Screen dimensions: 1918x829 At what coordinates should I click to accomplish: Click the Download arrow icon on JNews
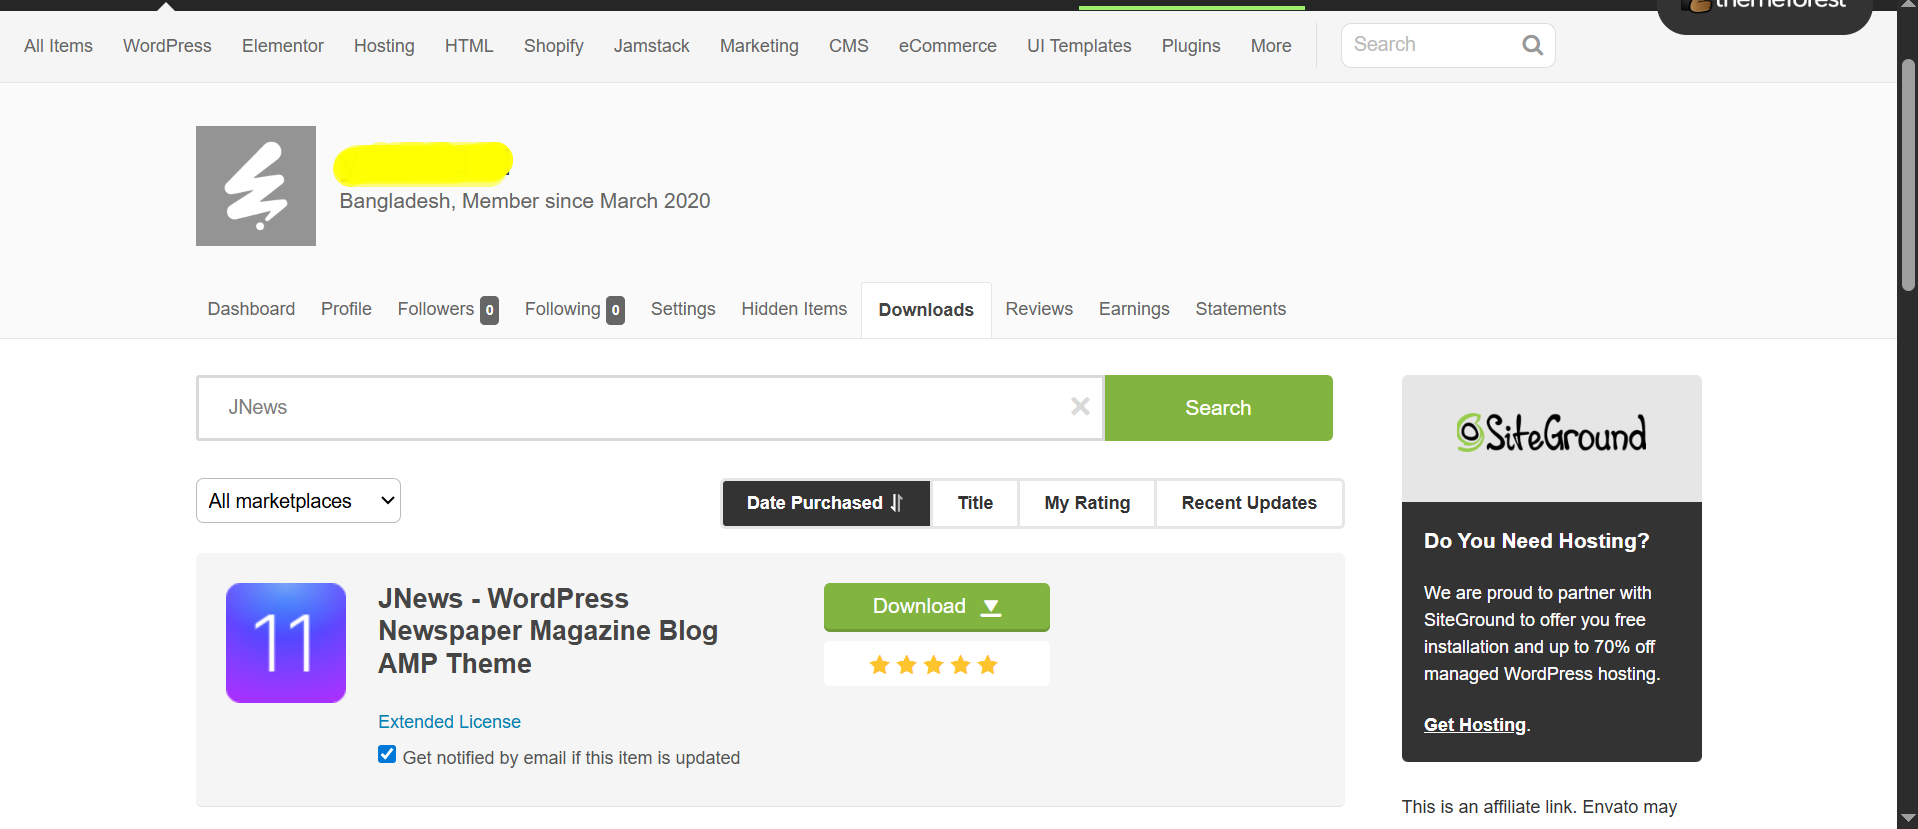click(x=991, y=607)
